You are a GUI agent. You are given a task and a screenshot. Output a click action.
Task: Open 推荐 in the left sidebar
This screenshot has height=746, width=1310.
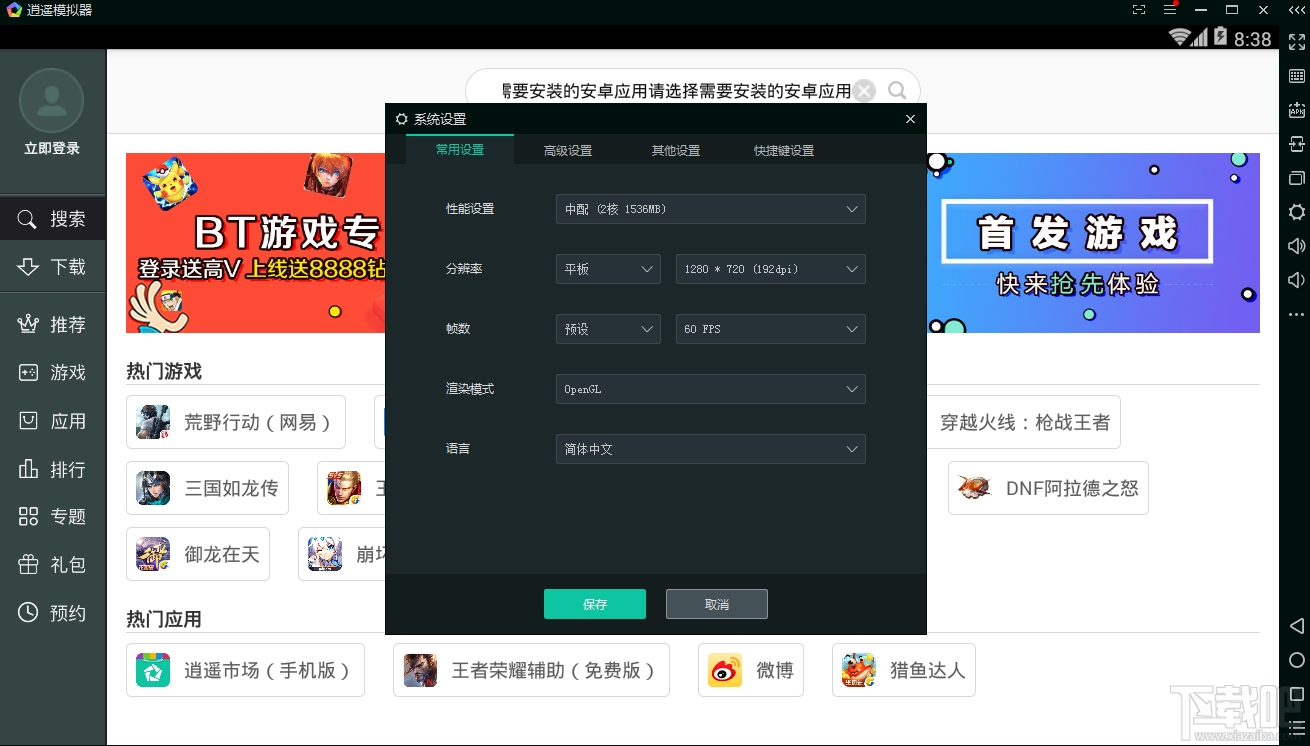(x=53, y=325)
